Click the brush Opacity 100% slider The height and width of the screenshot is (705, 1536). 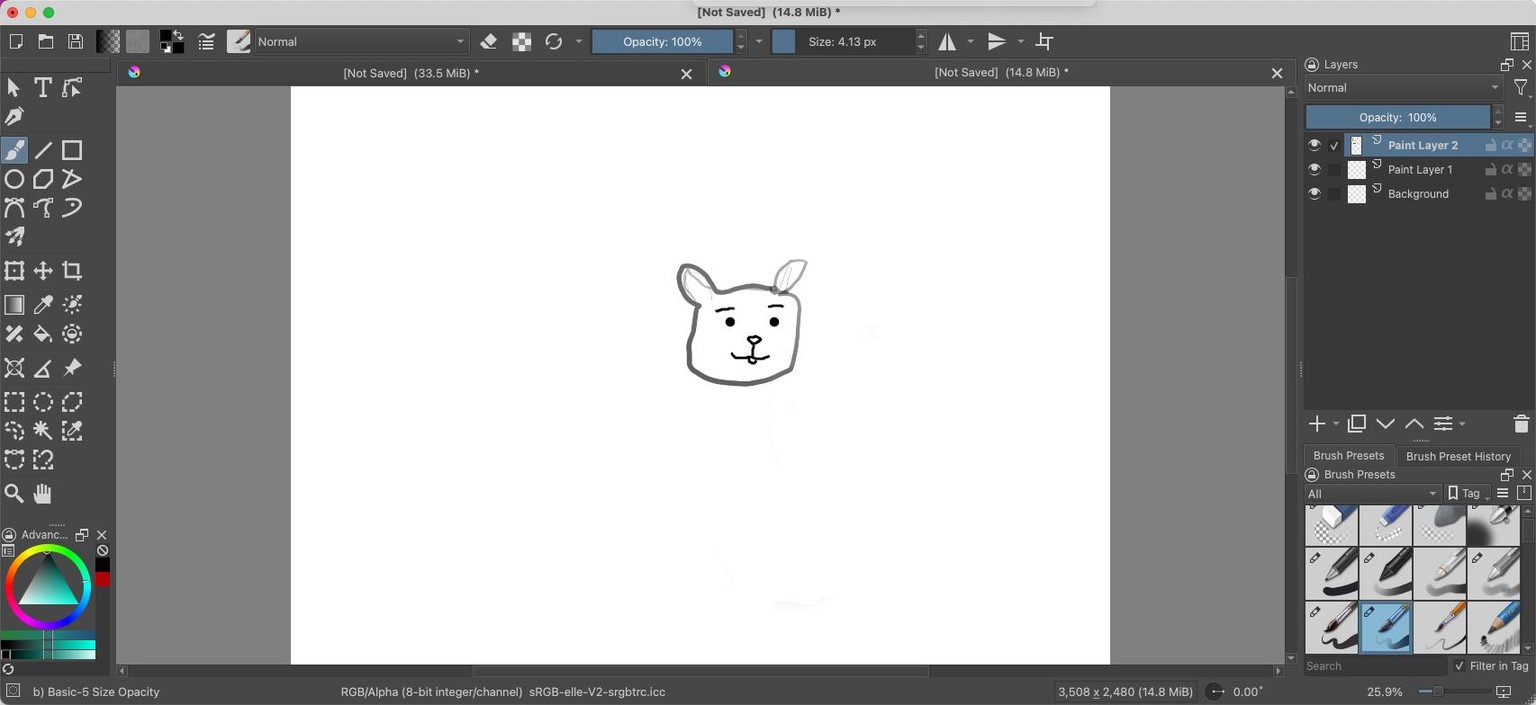(662, 42)
